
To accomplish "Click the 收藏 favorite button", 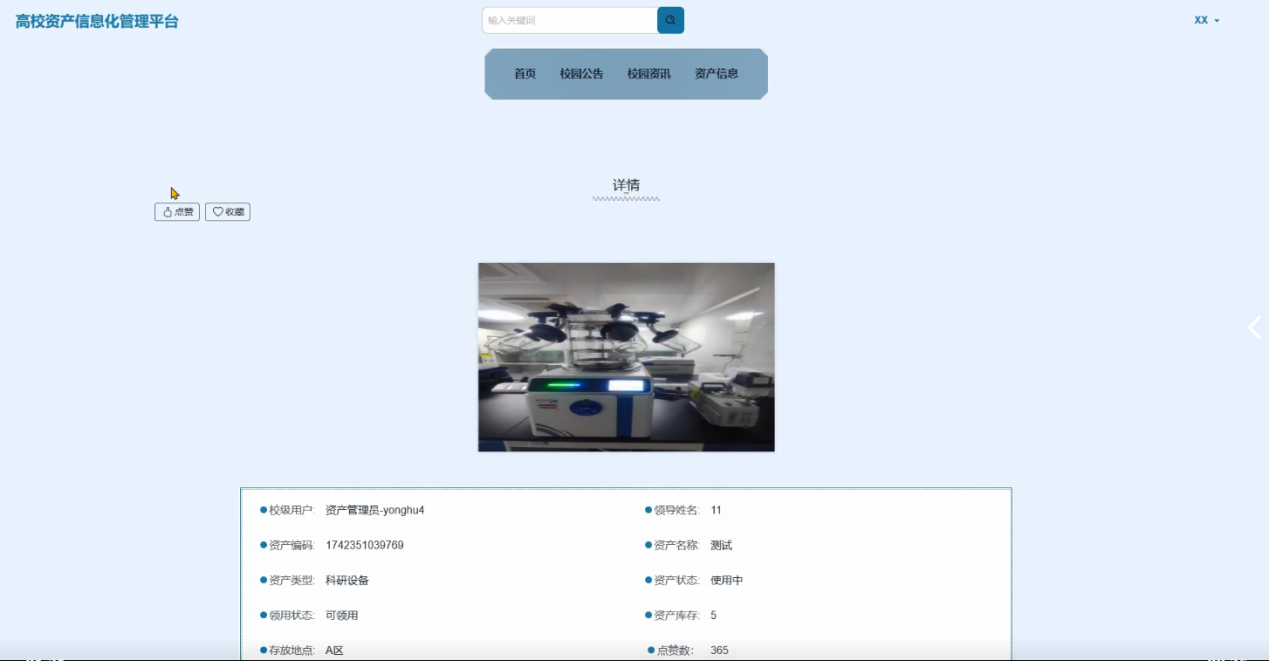I will (228, 212).
